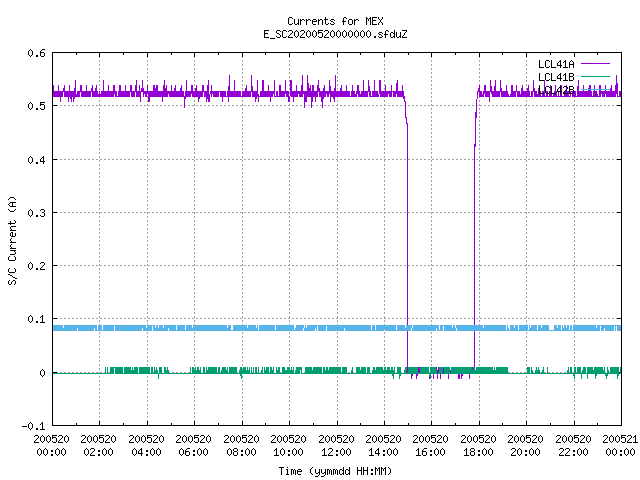
Task: Click the 200520 20:00 x-axis tick label
Action: click(x=525, y=446)
